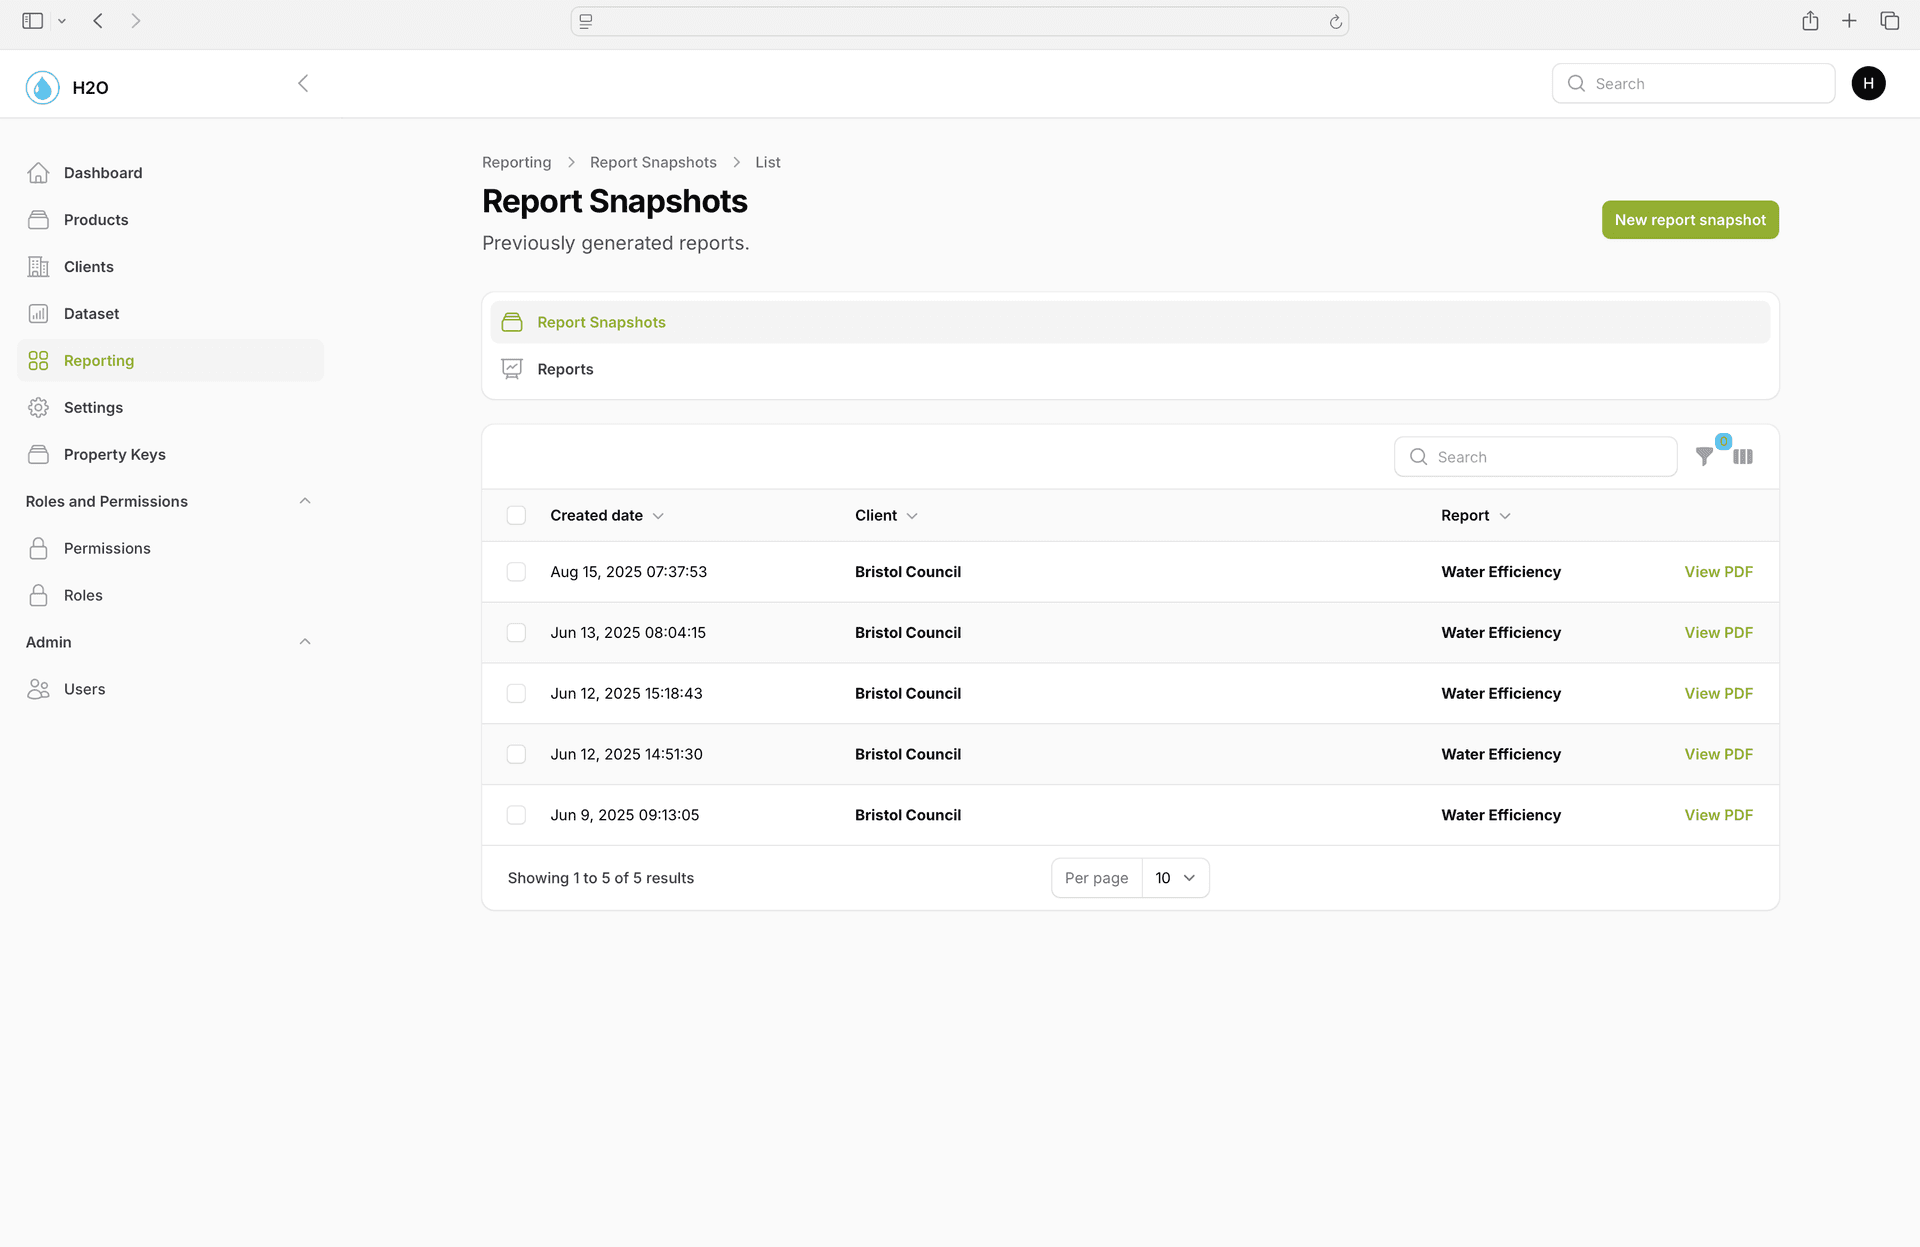
Task: Click the Dashboard home icon
Action: pyautogui.click(x=38, y=173)
